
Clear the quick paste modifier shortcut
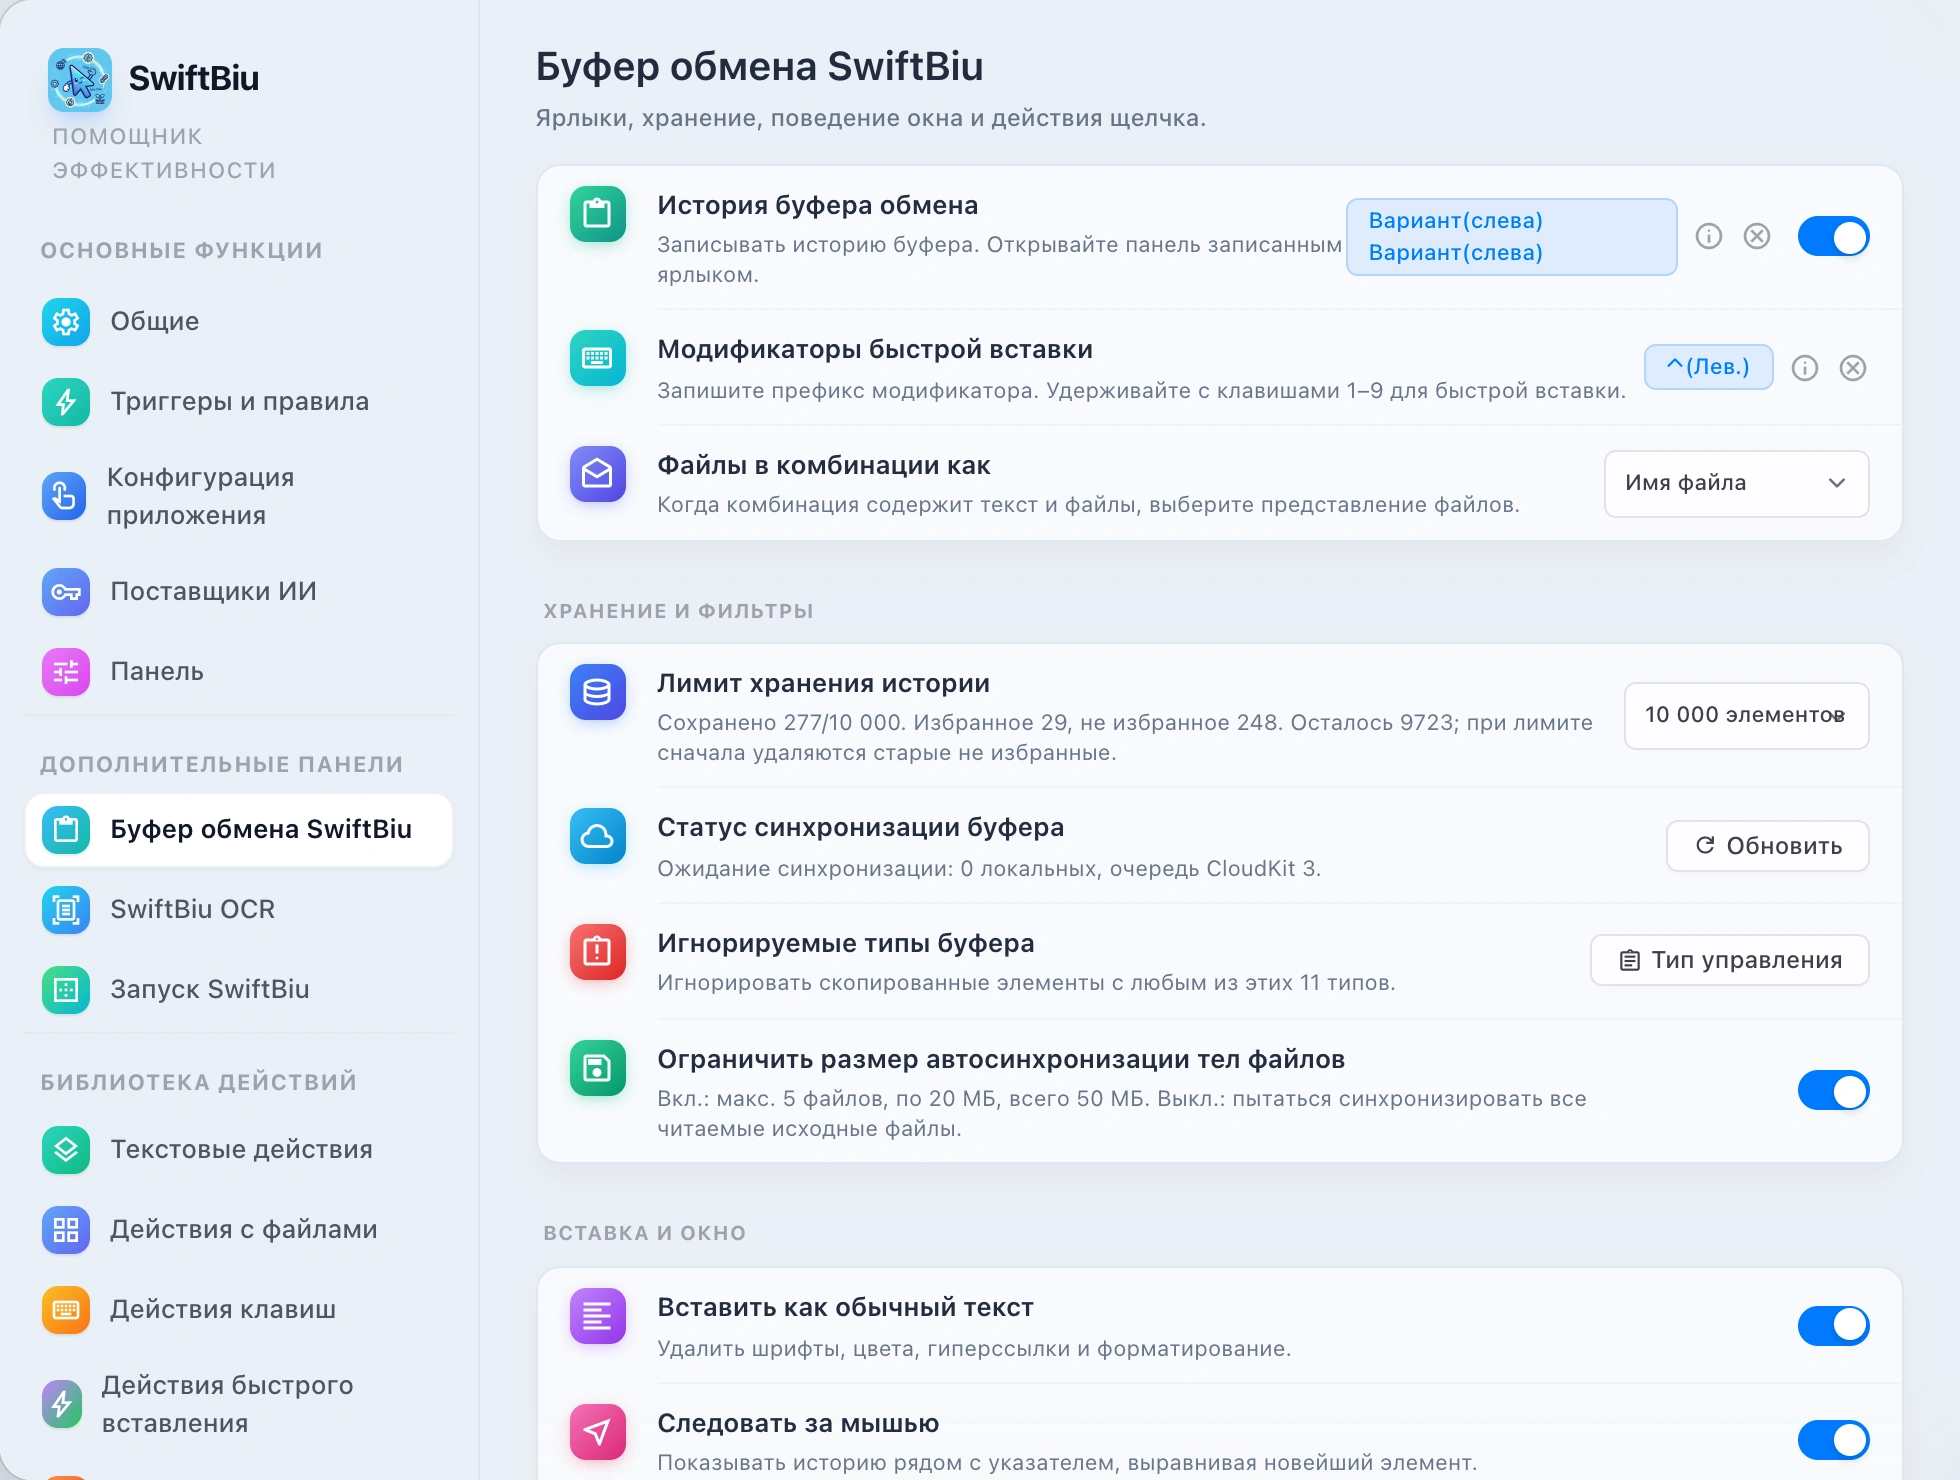(1853, 368)
